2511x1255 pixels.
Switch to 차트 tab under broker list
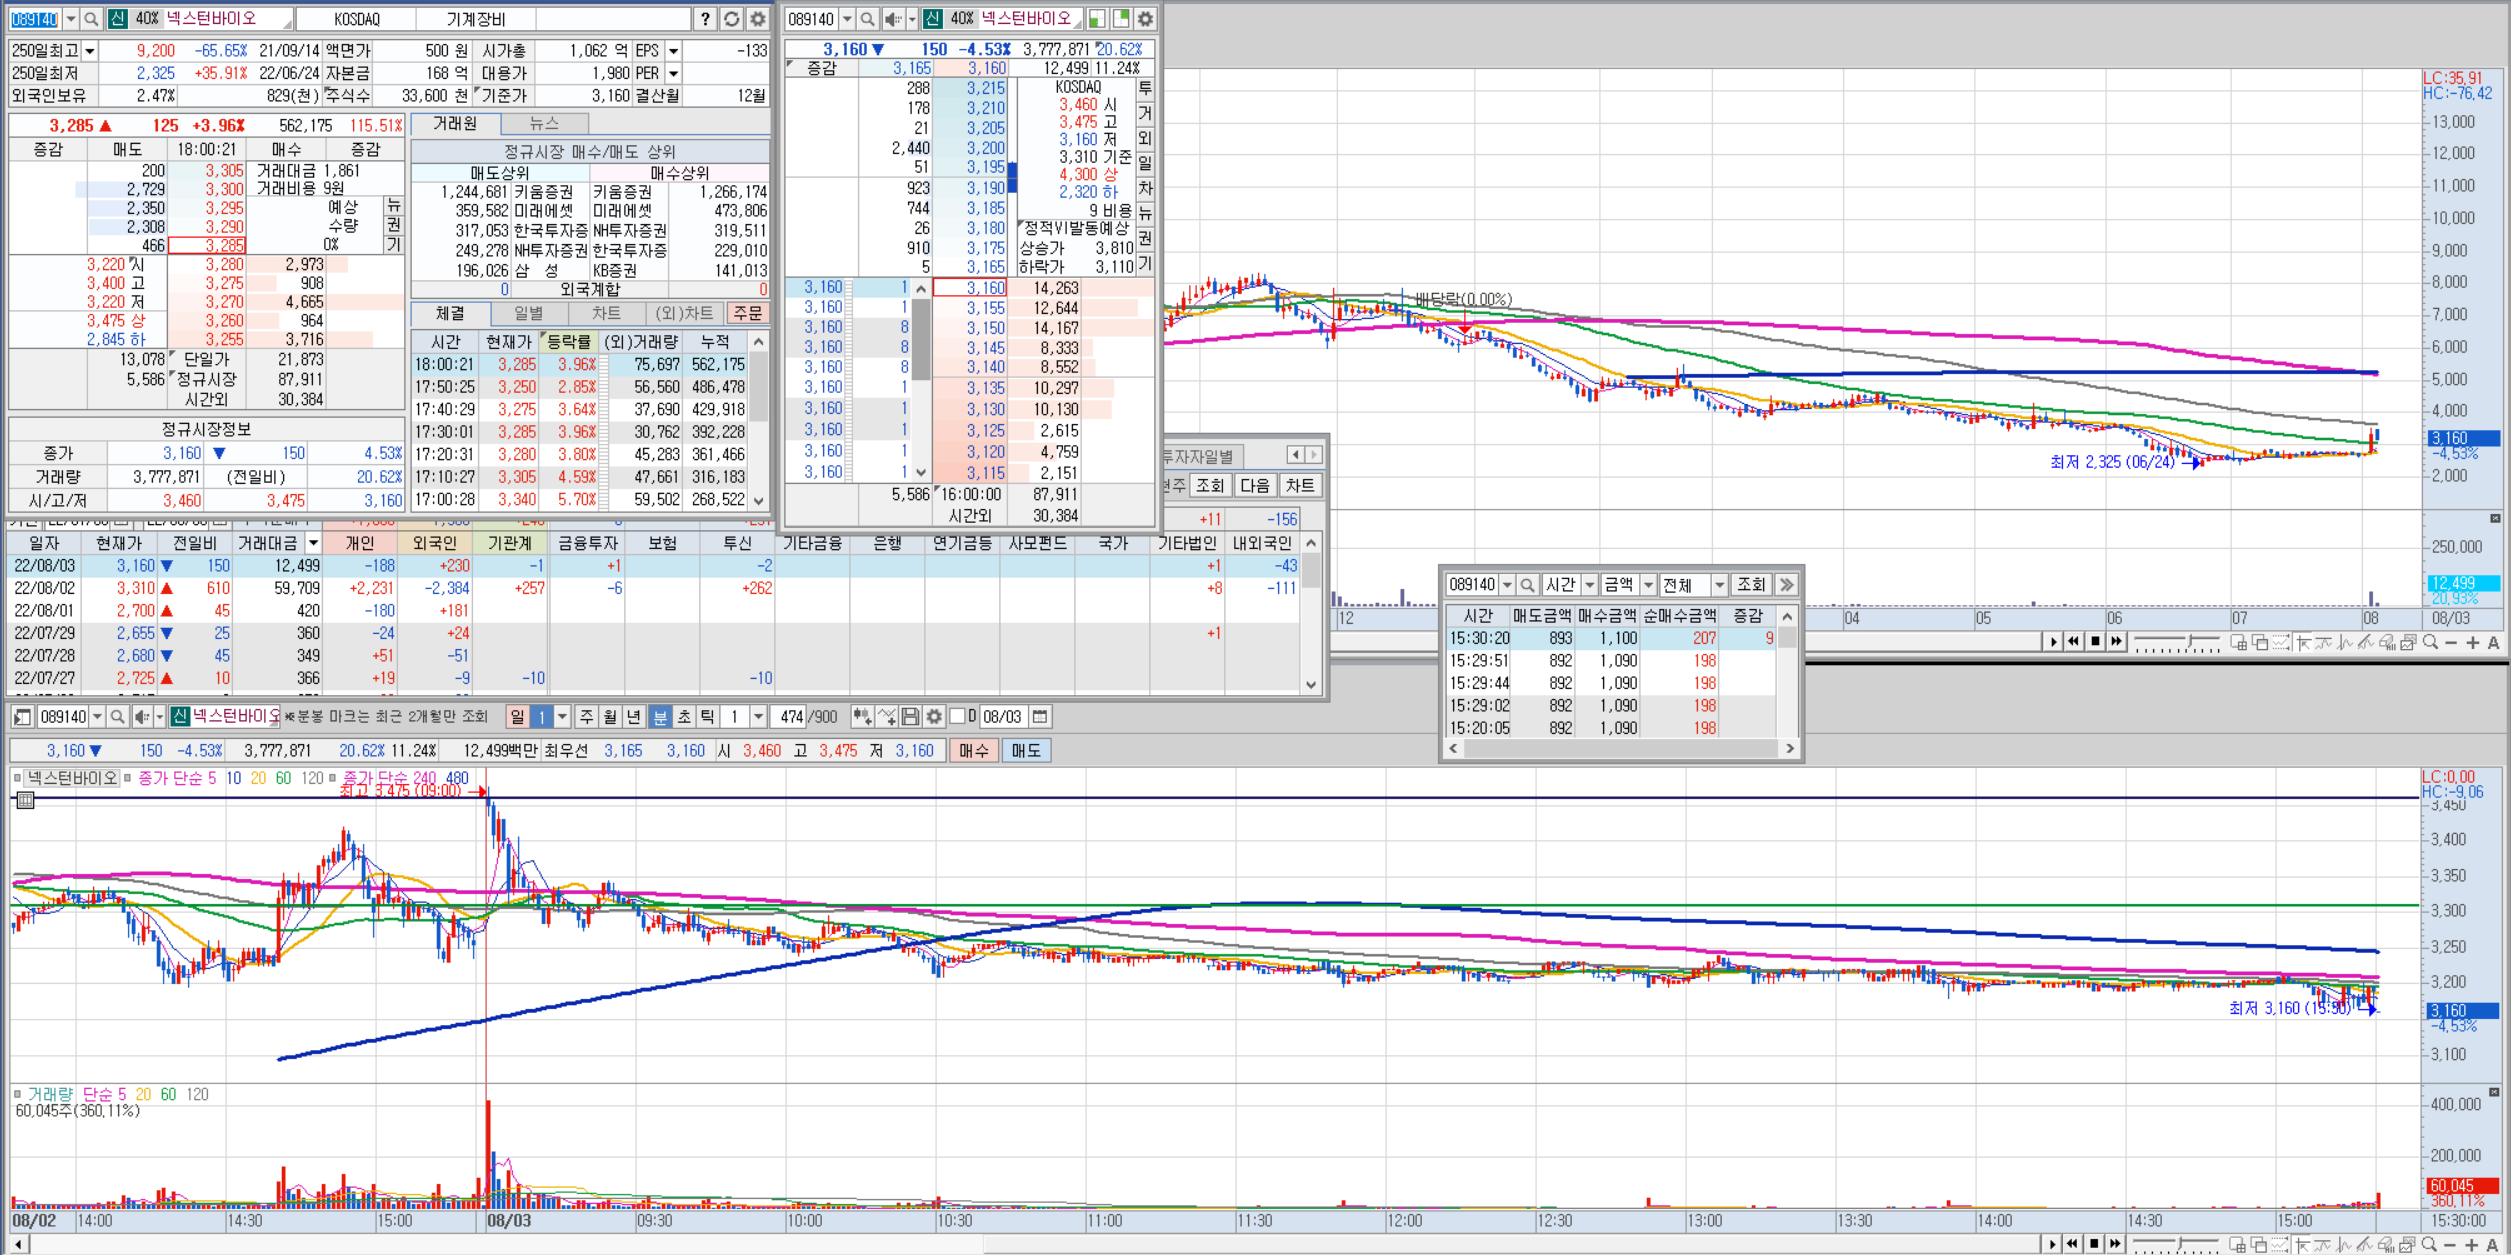click(606, 313)
